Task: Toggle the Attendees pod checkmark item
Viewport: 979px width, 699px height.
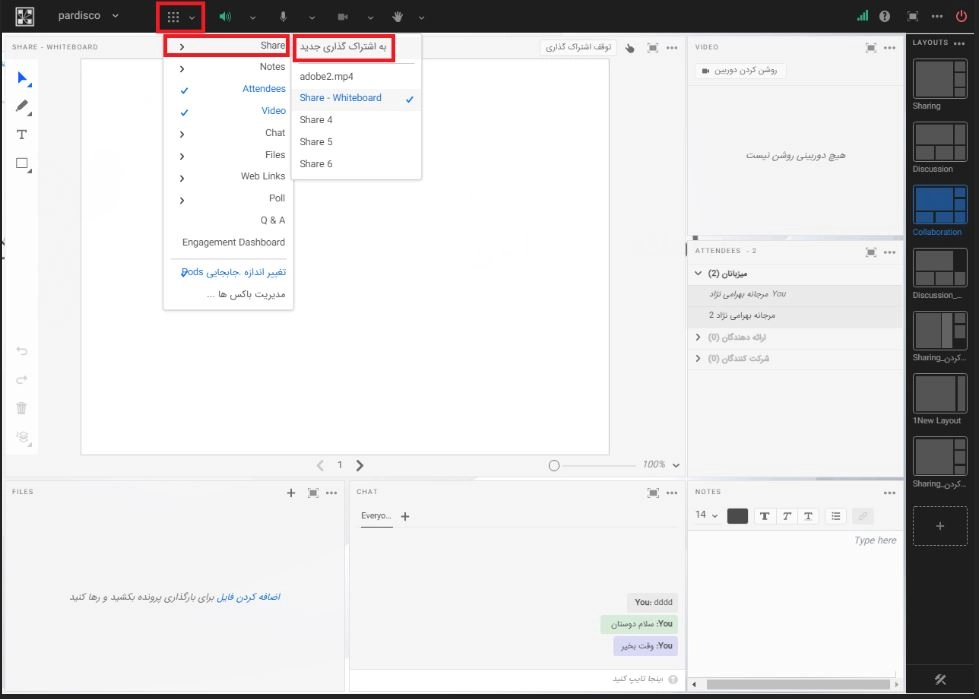Action: pos(229,89)
